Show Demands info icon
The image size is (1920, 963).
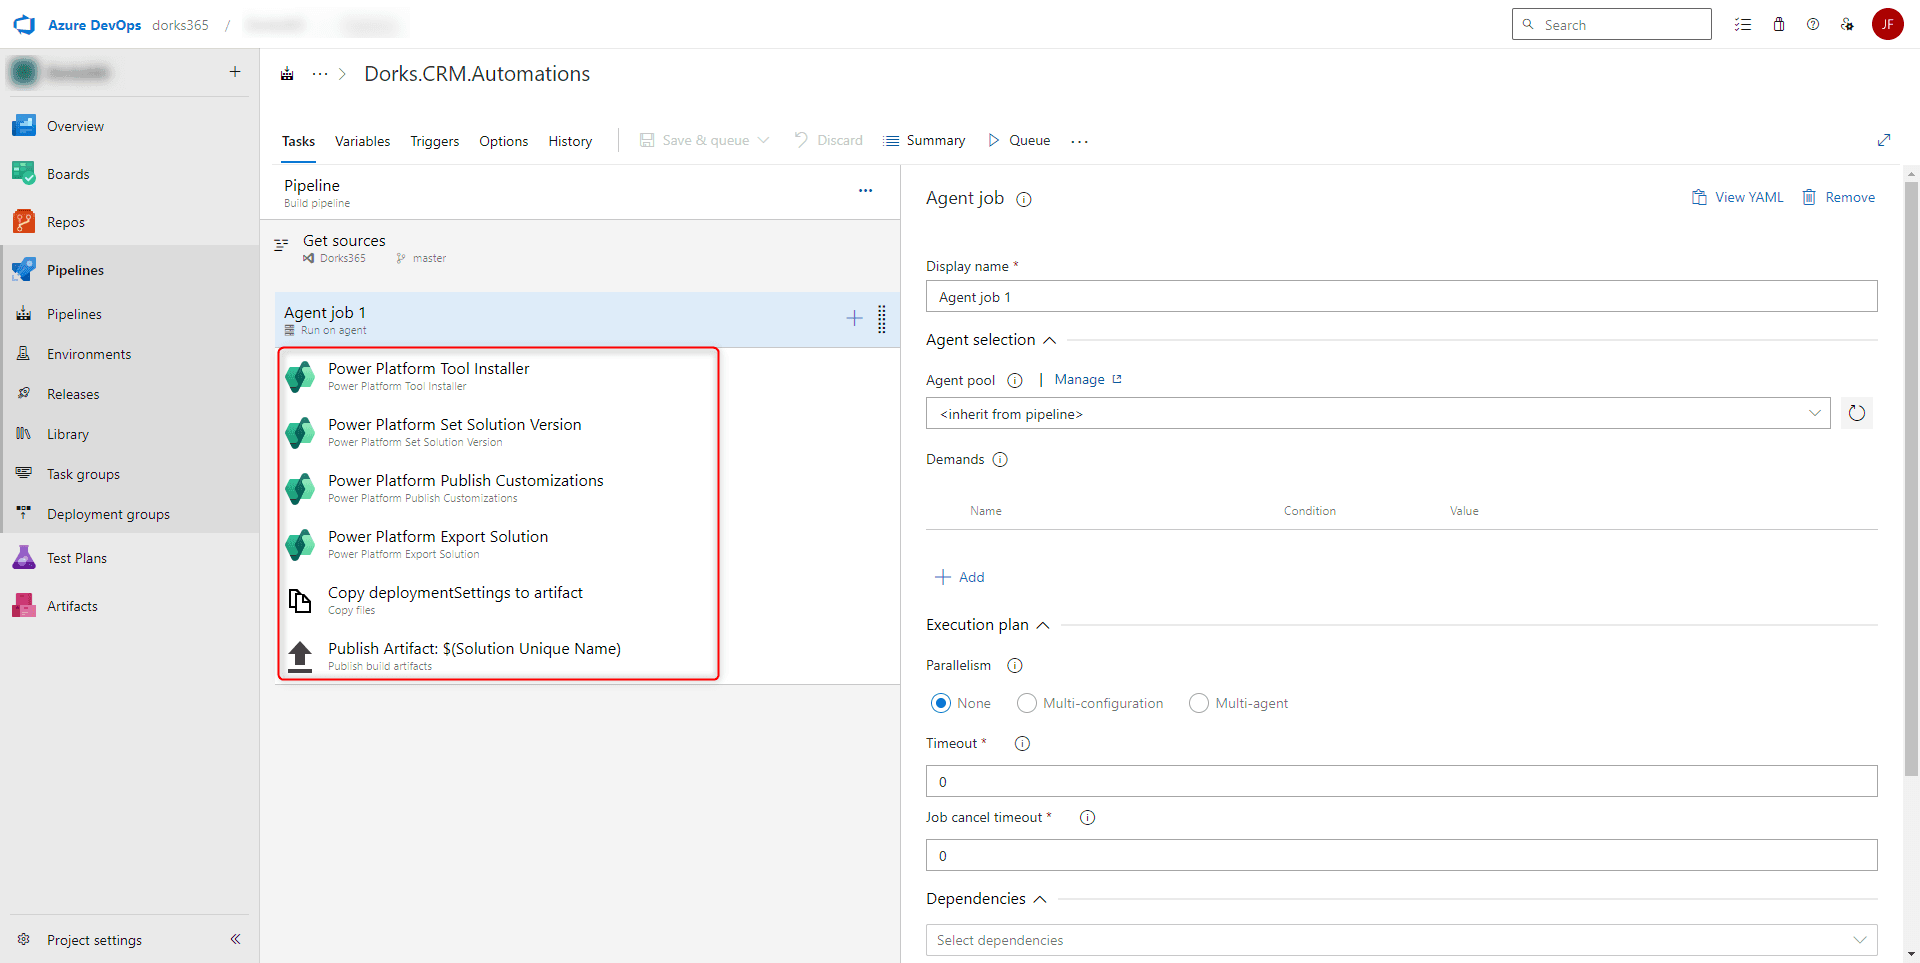[x=1000, y=460]
